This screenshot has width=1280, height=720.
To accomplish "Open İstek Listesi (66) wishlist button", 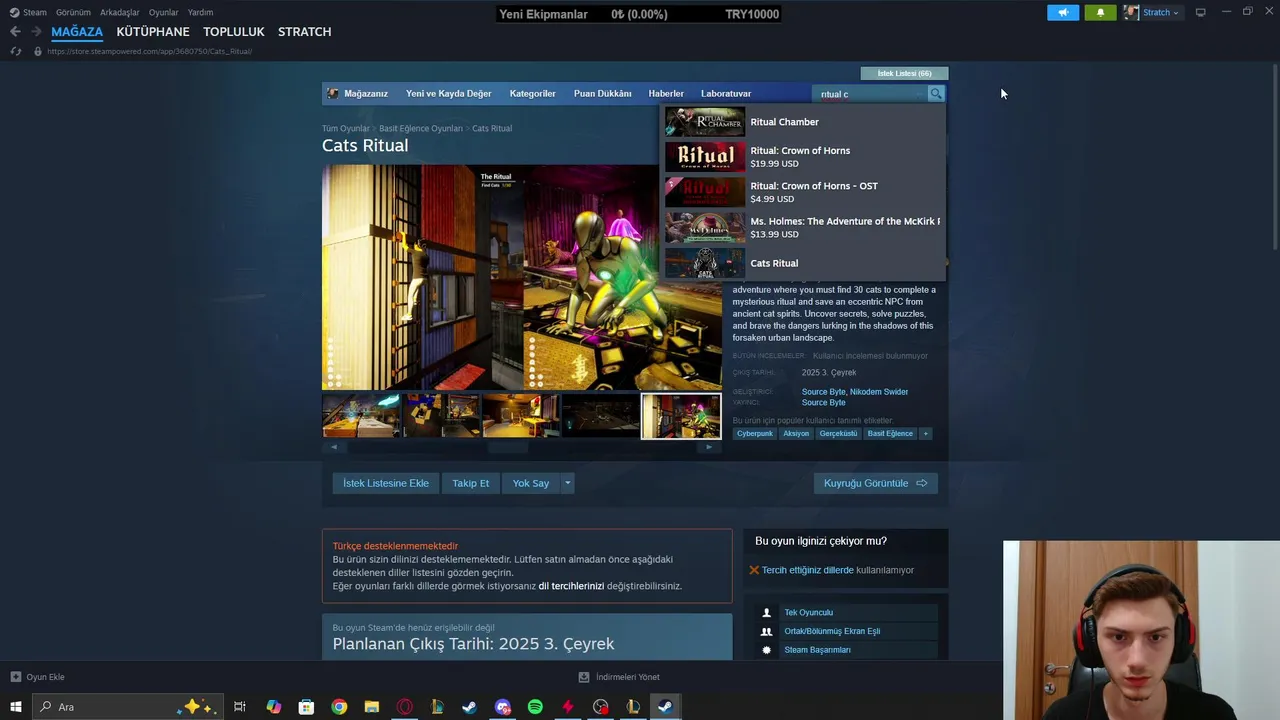I will pyautogui.click(x=904, y=73).
